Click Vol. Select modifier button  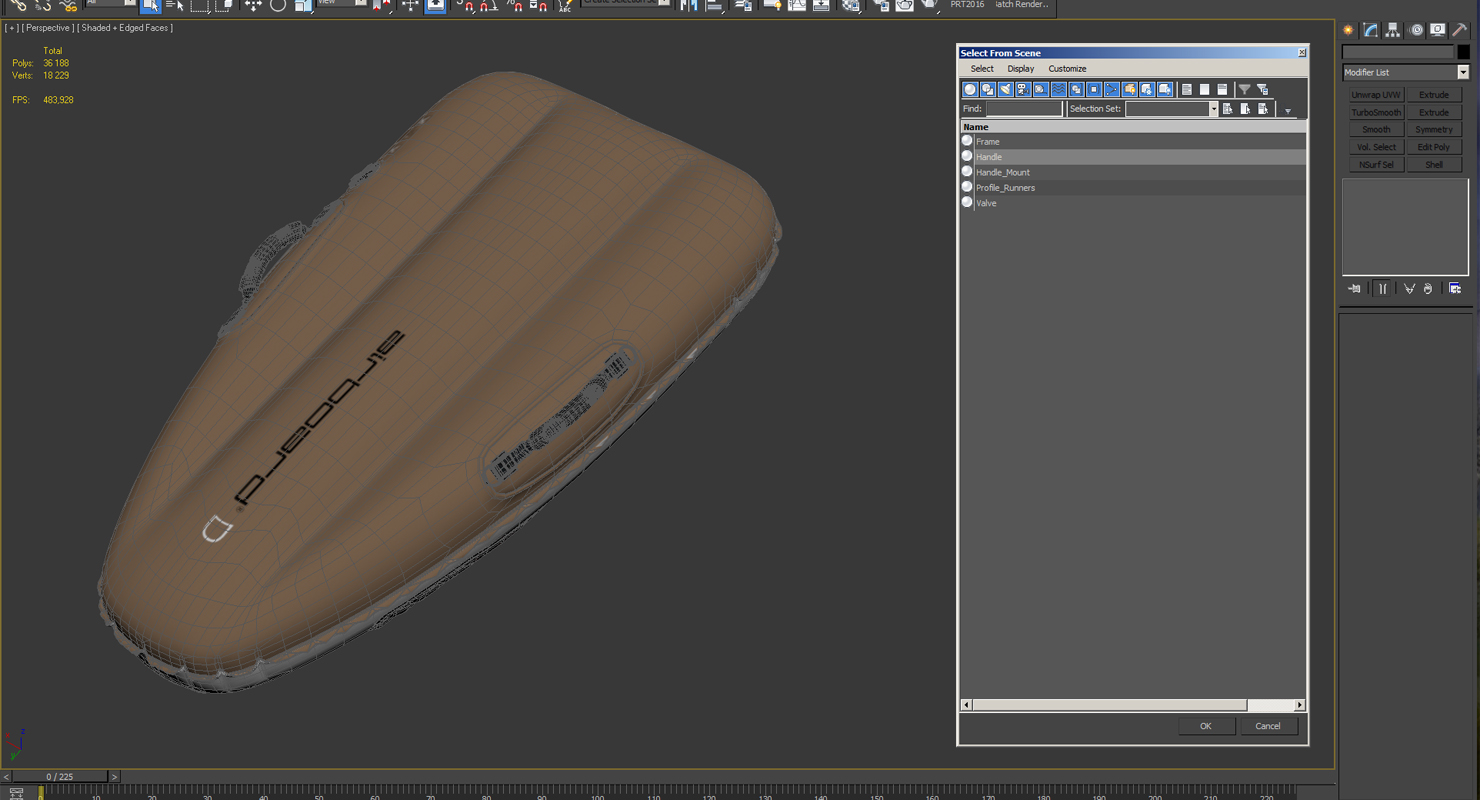[1376, 147]
